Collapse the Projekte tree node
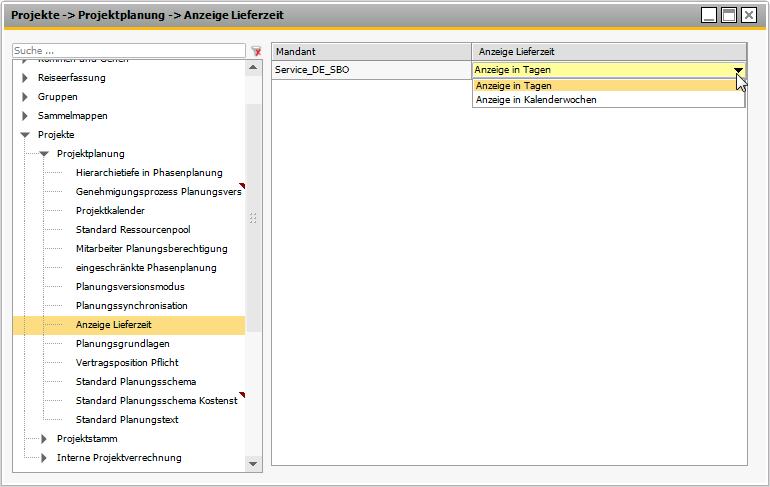The width and height of the screenshot is (770, 487). pos(25,135)
